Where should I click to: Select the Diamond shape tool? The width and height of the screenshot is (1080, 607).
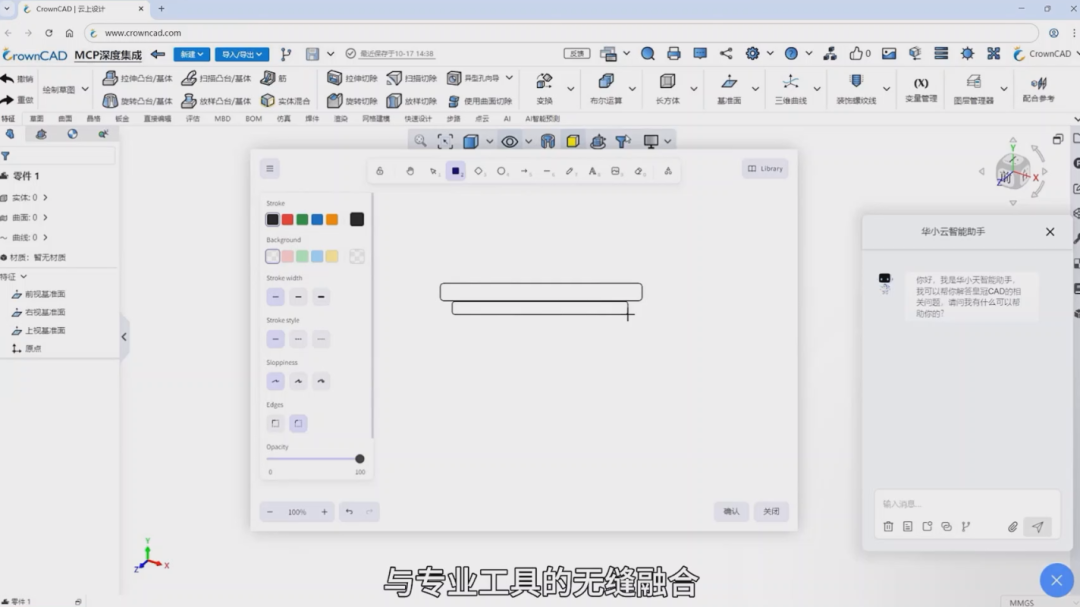point(478,171)
